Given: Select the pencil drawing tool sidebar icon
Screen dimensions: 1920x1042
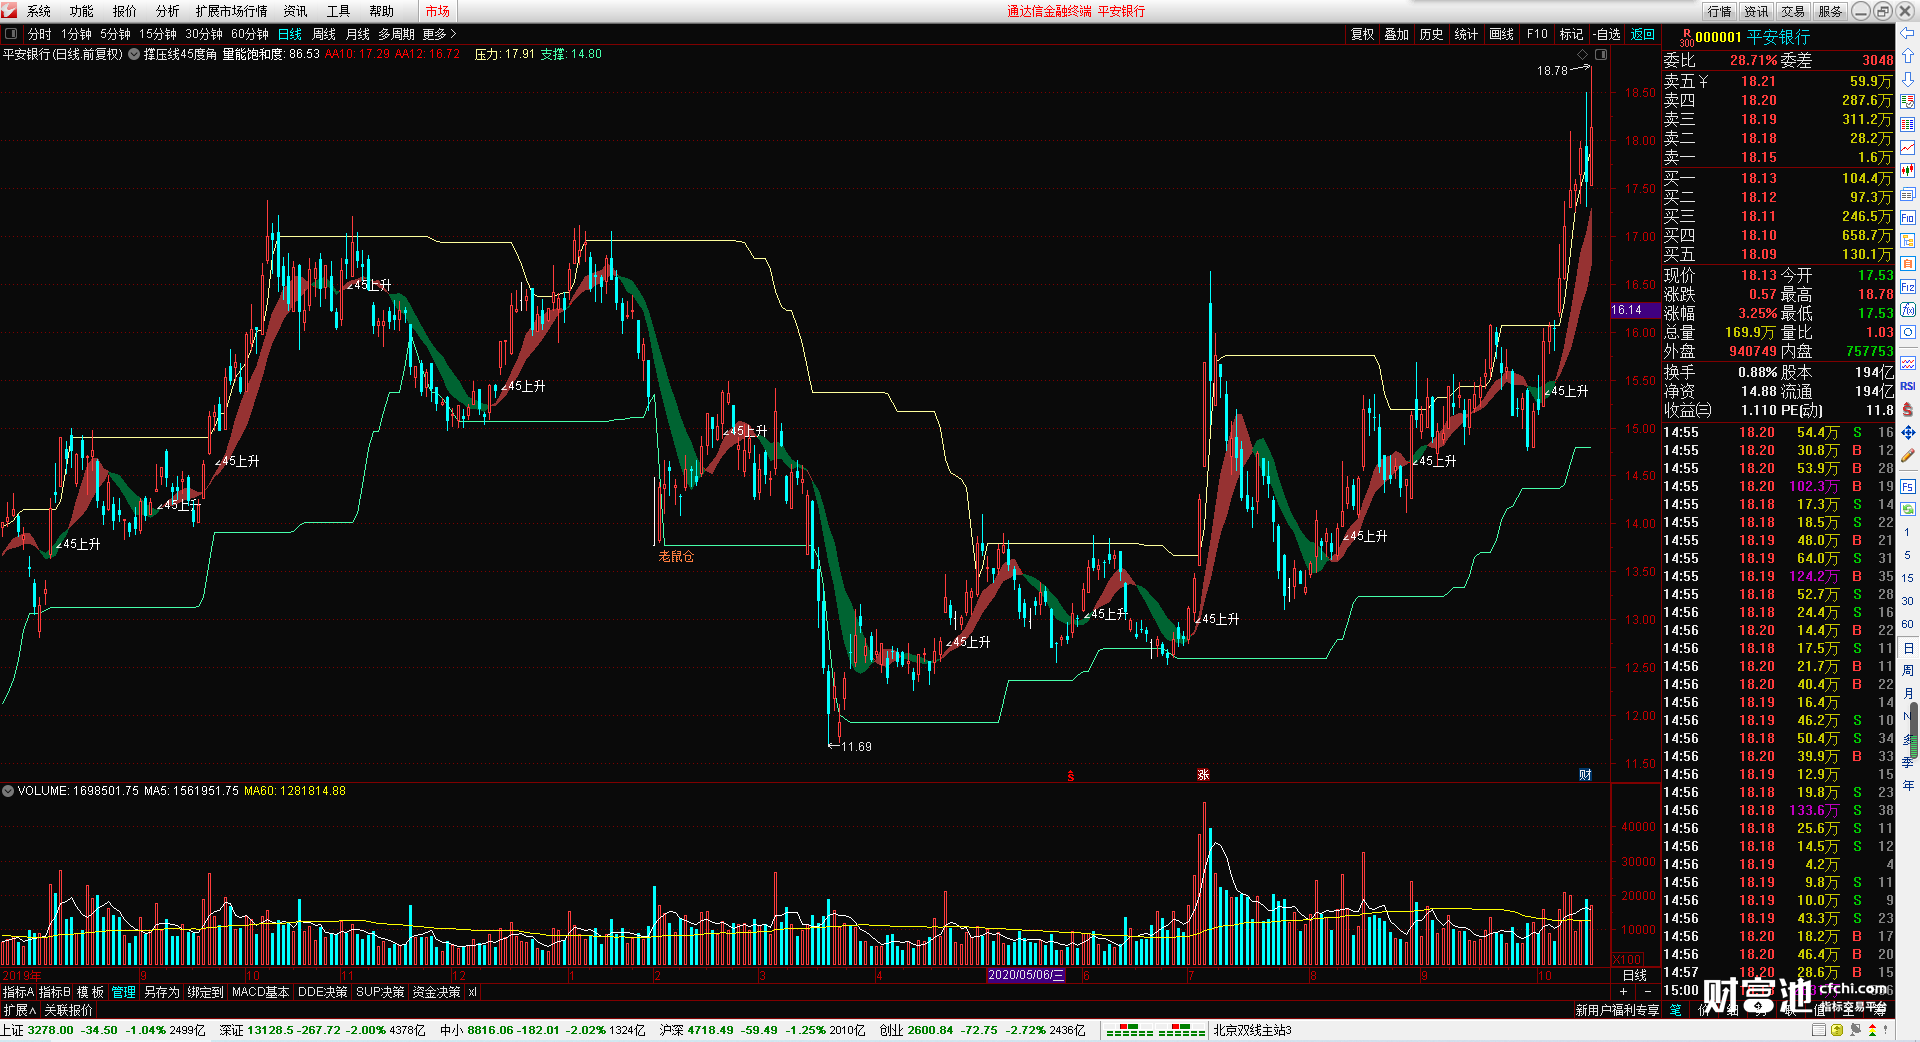Looking at the screenshot, I should pyautogui.click(x=1907, y=455).
